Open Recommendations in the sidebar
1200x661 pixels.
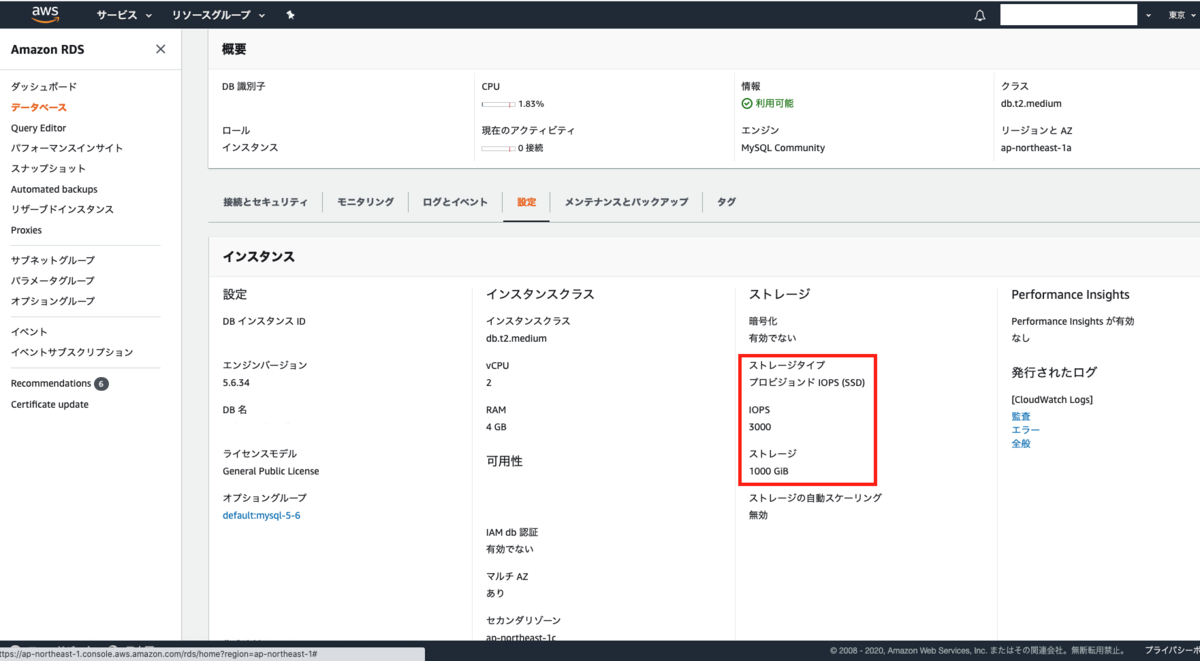tap(51, 384)
